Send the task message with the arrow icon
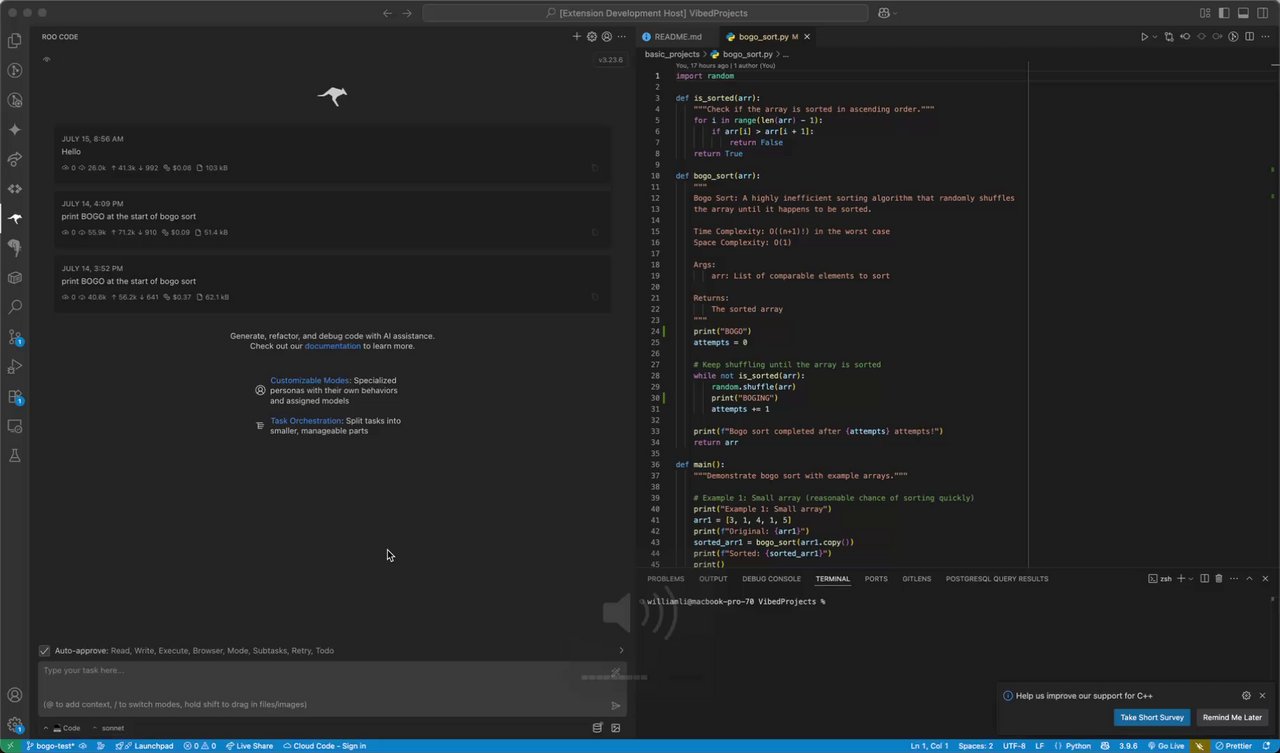Screen dimensions: 1280x753 [616, 705]
